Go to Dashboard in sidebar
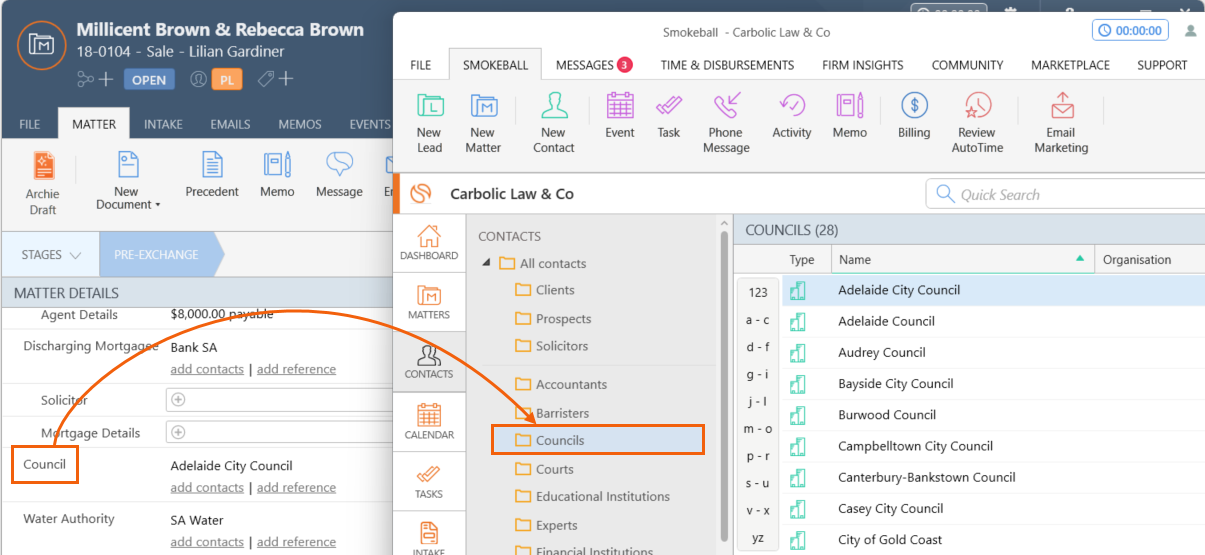 429,242
